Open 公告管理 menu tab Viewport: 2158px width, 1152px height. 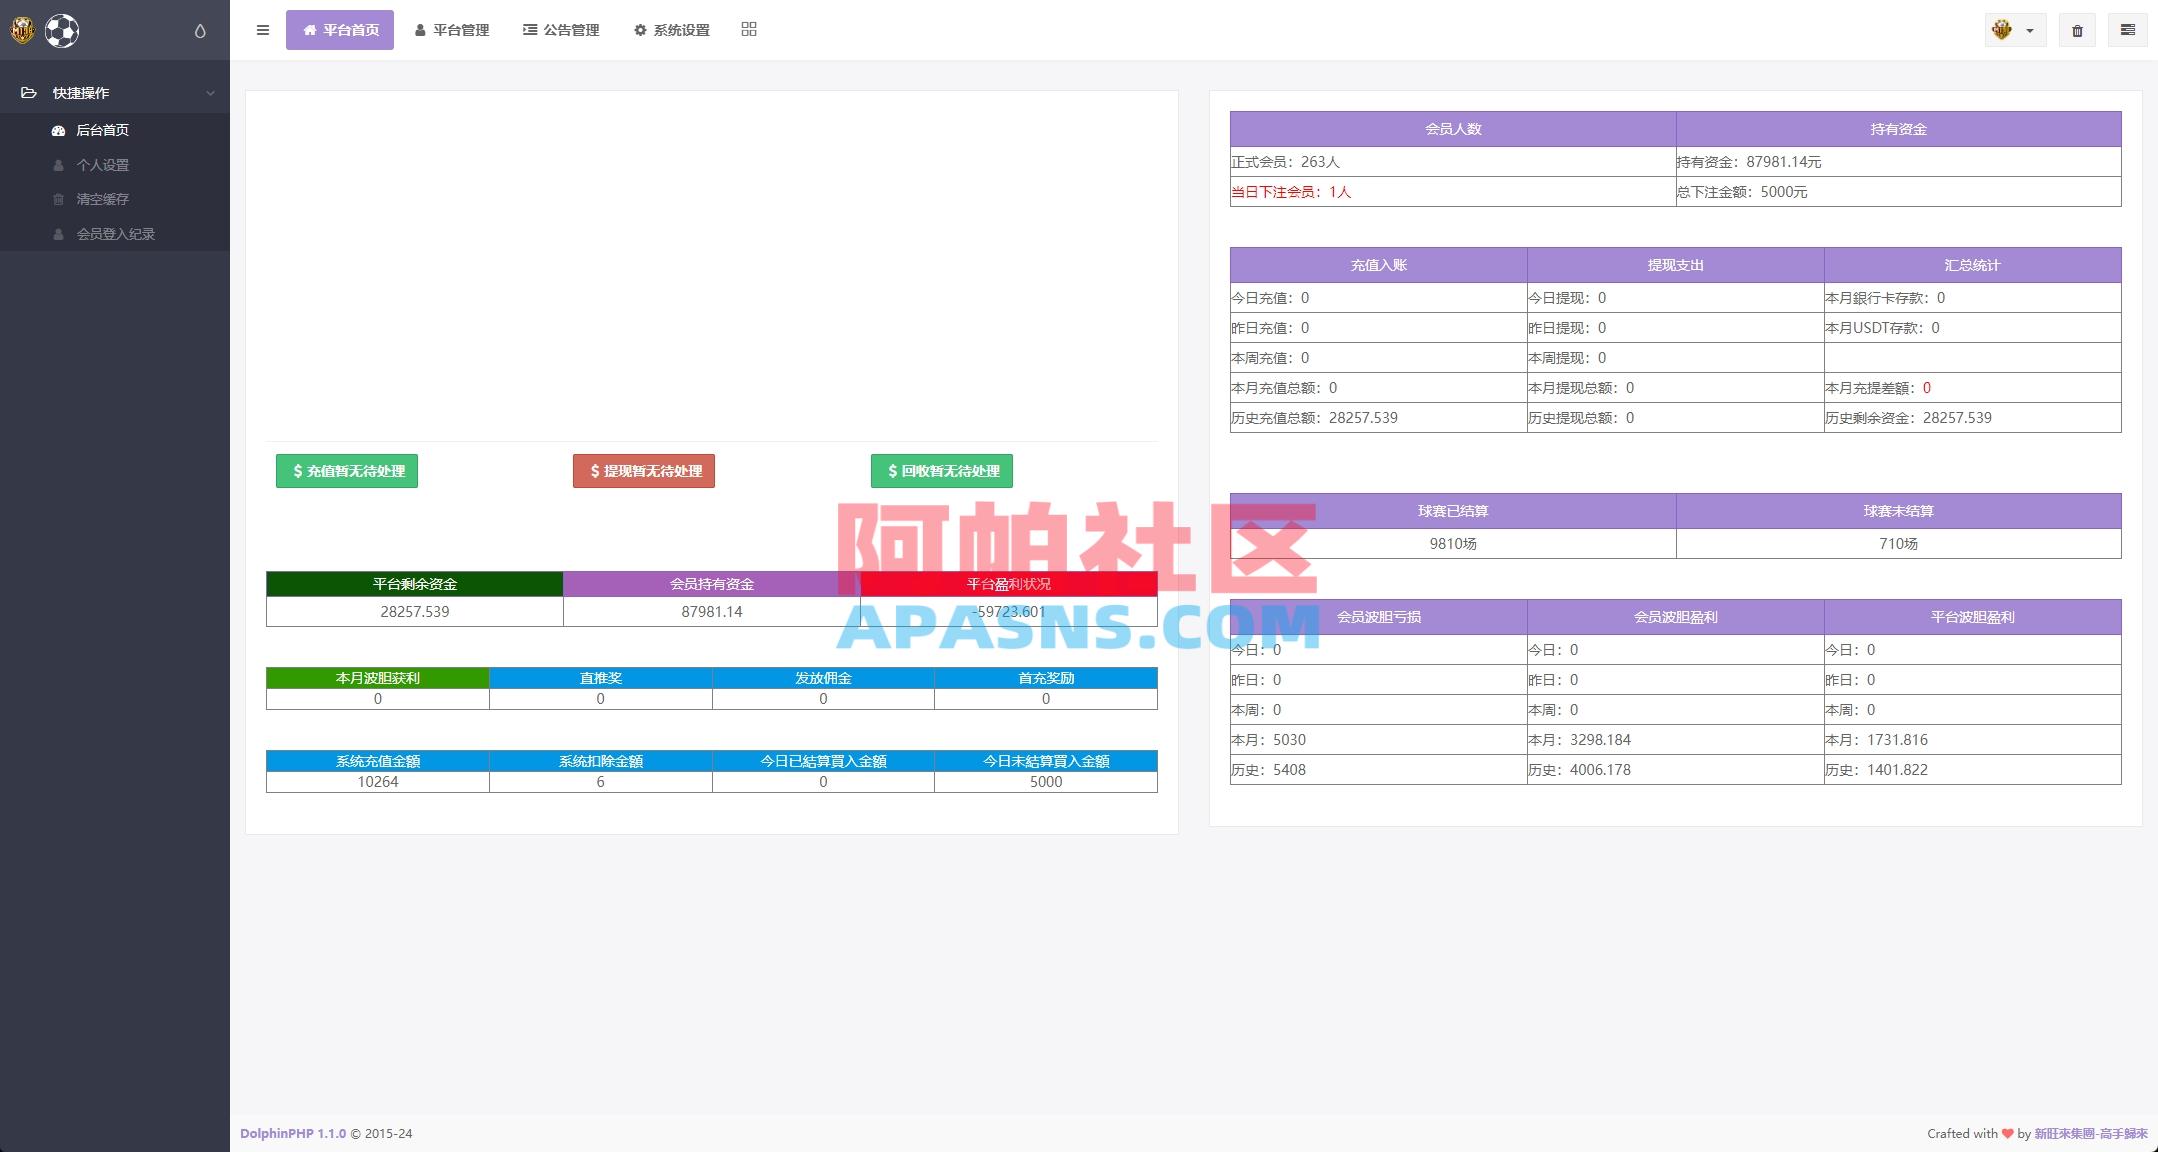561,30
